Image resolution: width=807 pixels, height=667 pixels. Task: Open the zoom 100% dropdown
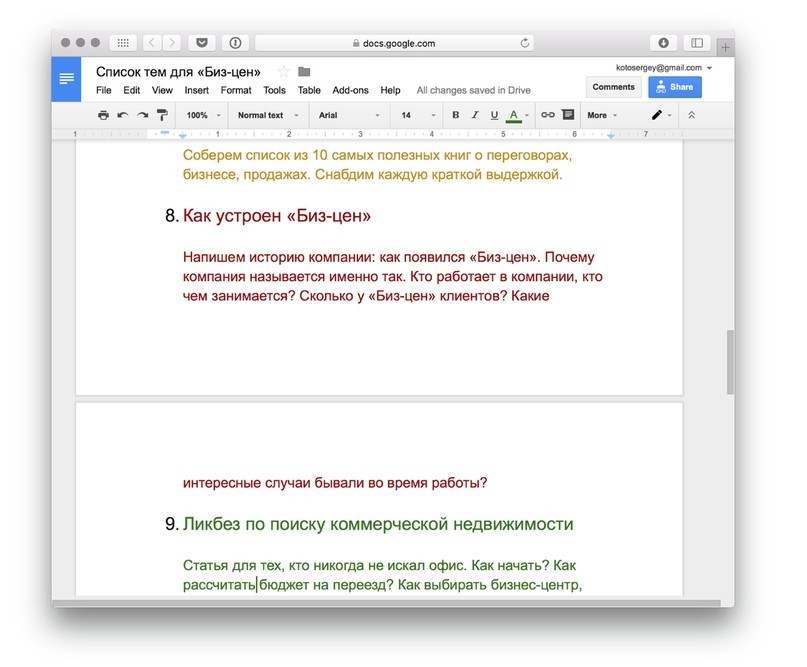pyautogui.click(x=203, y=115)
